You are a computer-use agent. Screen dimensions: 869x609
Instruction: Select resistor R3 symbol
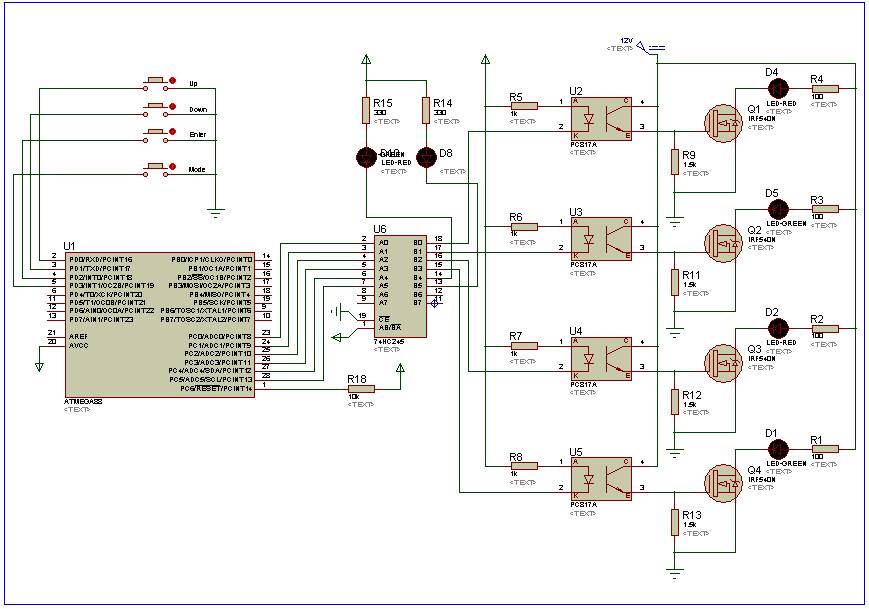[825, 209]
